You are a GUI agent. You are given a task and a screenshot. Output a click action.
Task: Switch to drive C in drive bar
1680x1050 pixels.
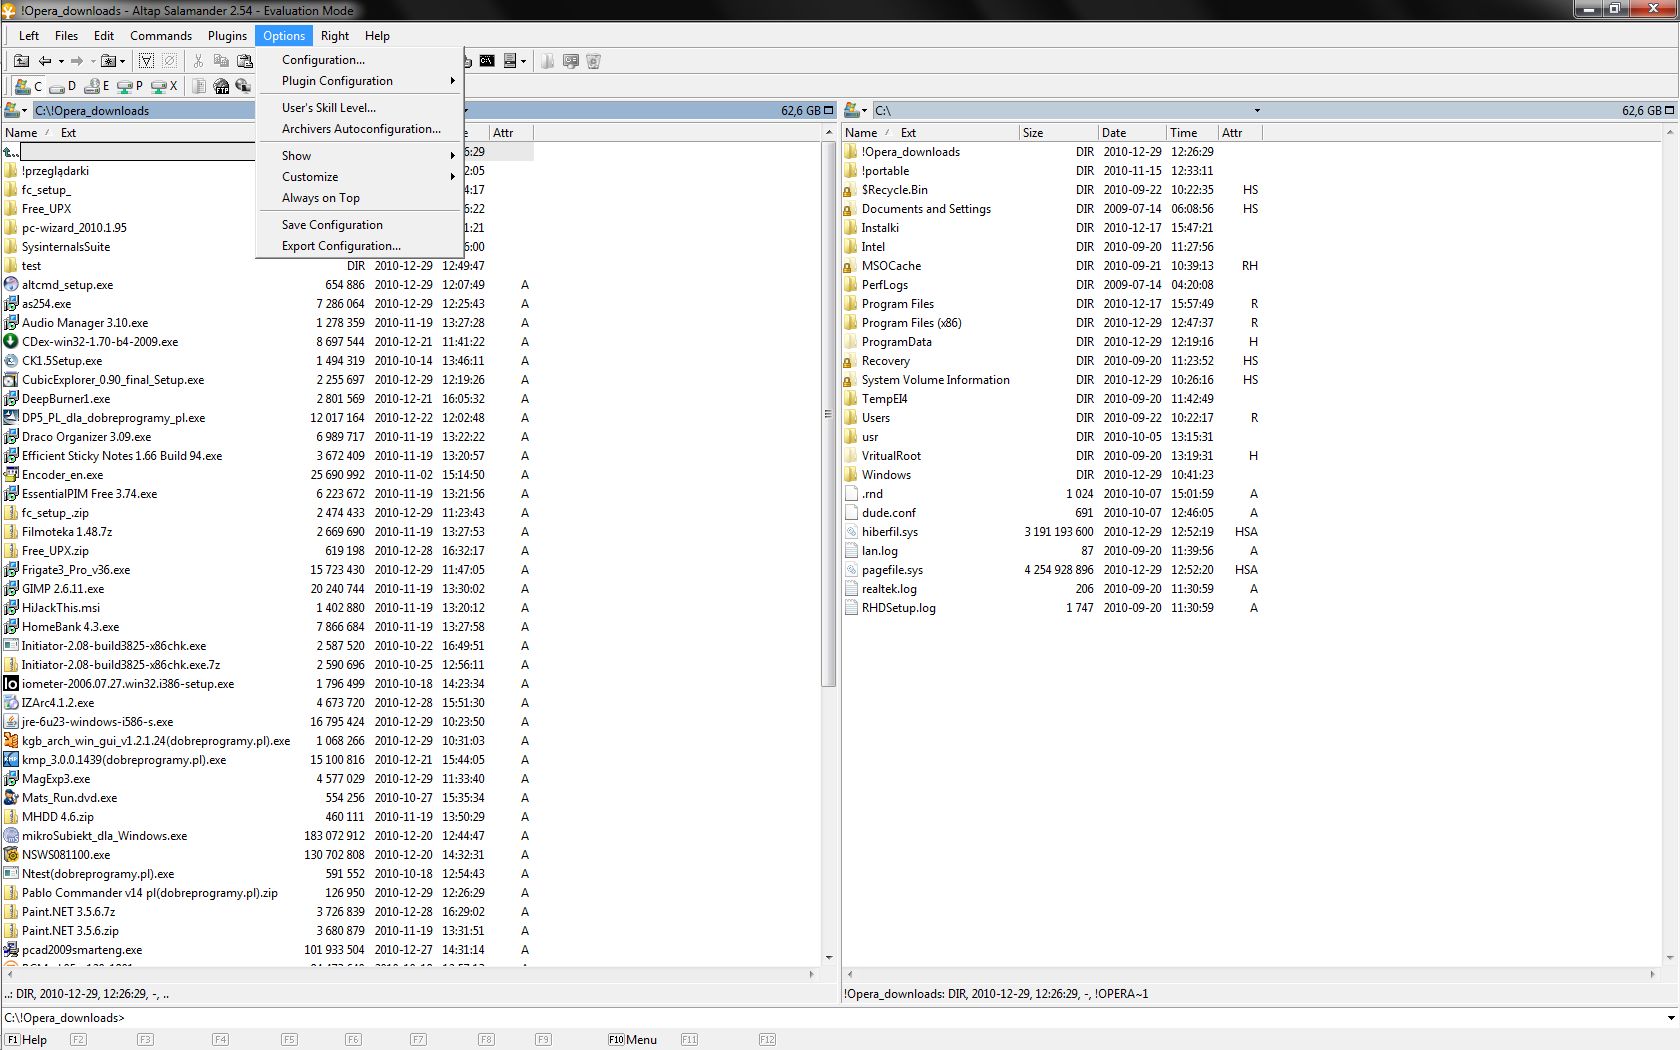coord(28,86)
